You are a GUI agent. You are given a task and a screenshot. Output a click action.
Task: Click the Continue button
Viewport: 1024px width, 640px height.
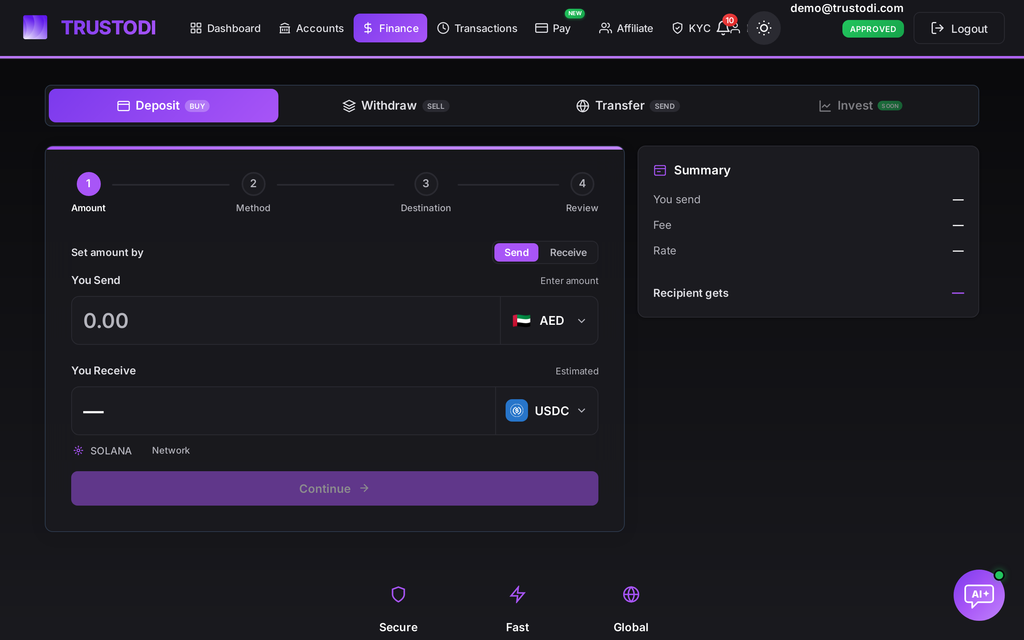tap(334, 488)
